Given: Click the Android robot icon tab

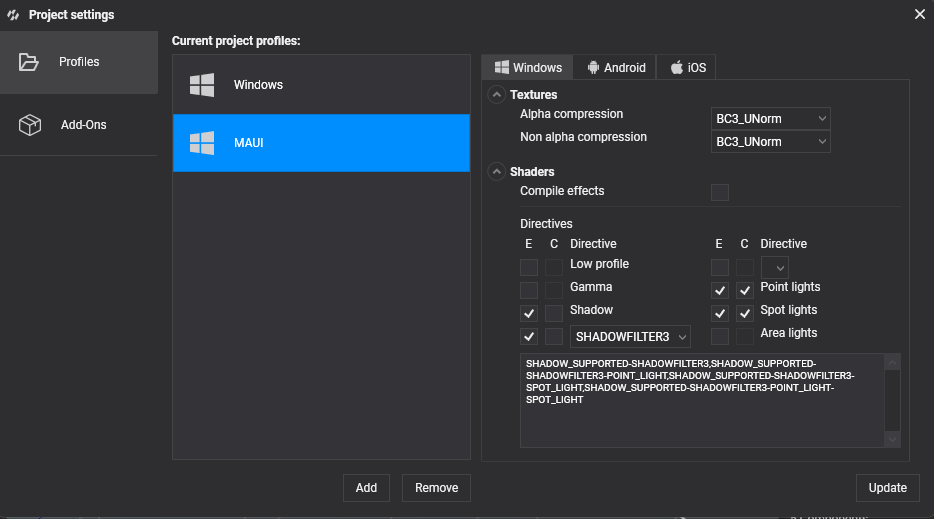Looking at the screenshot, I should click(x=593, y=67).
